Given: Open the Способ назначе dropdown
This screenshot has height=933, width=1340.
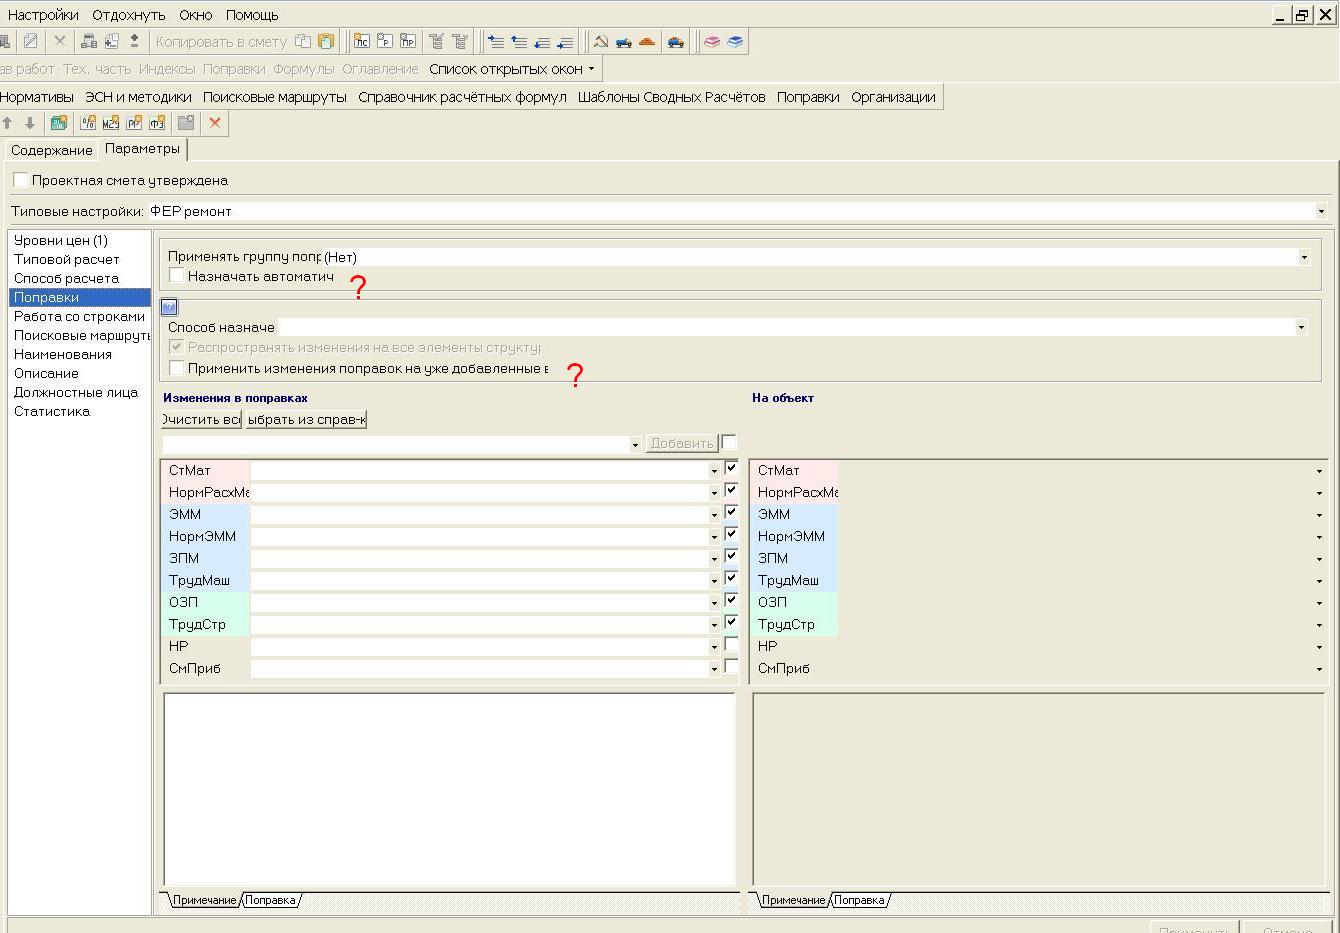Looking at the screenshot, I should (x=1301, y=327).
